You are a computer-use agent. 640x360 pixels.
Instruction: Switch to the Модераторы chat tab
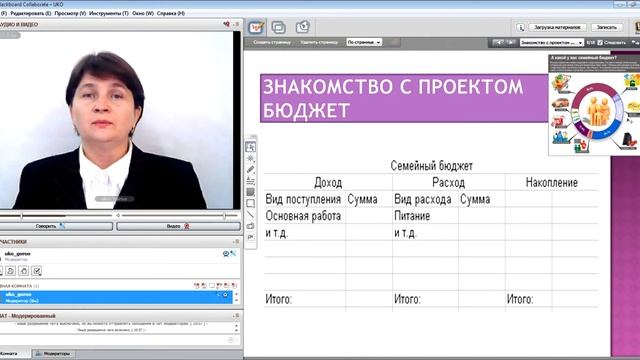coord(53,353)
